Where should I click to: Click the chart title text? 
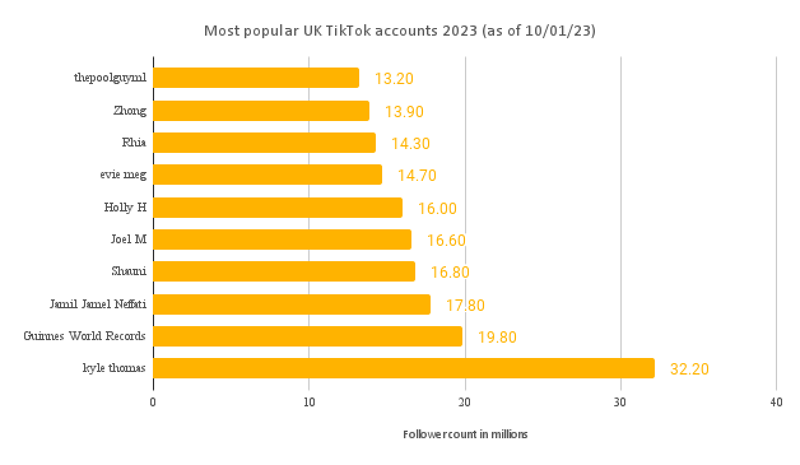point(400,30)
